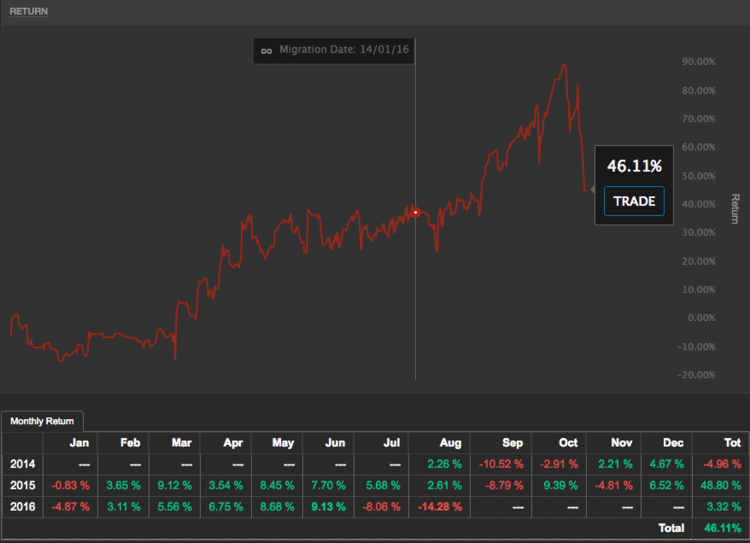The height and width of the screenshot is (543, 750).
Task: Click the Aug column header
Action: coord(443,442)
